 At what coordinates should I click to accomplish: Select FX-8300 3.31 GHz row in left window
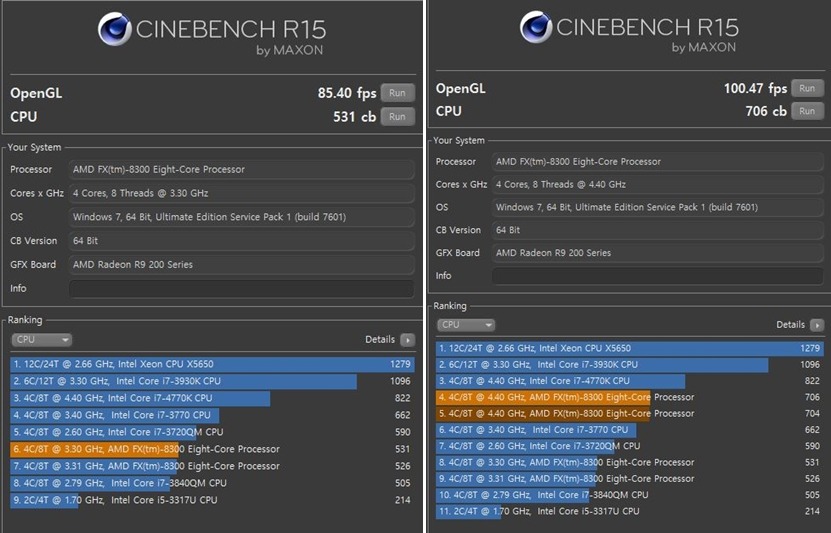(212, 466)
